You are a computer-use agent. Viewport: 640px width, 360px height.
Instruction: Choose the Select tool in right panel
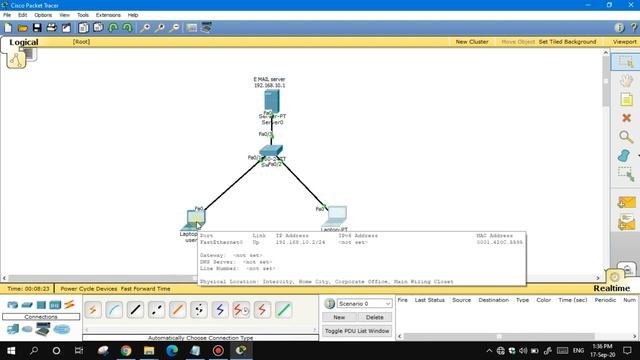tap(626, 62)
